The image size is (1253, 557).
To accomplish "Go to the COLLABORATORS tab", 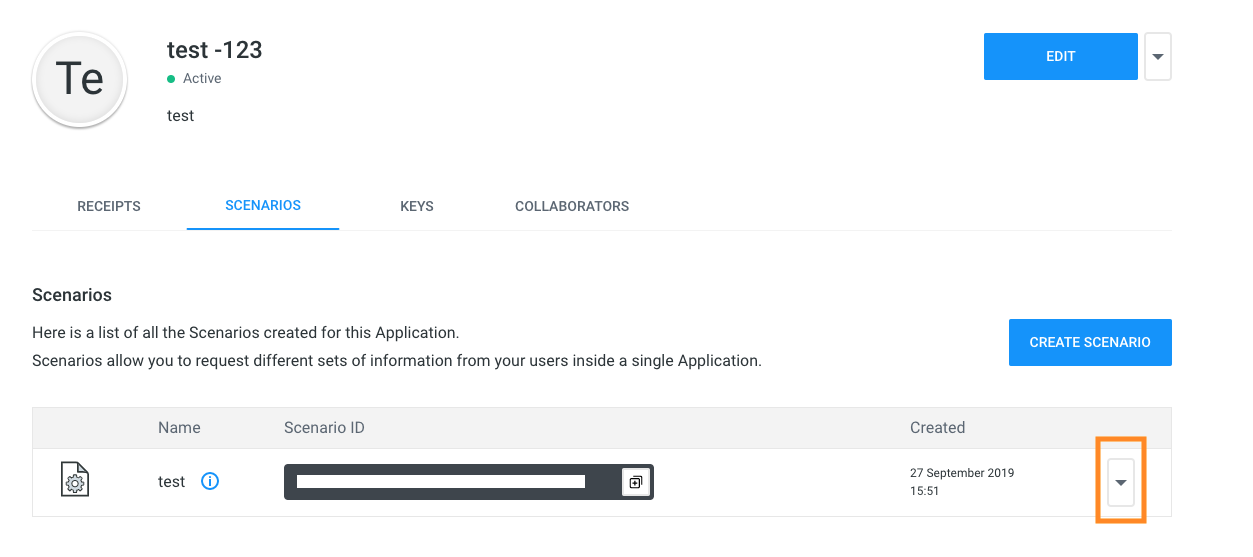I will pos(572,206).
